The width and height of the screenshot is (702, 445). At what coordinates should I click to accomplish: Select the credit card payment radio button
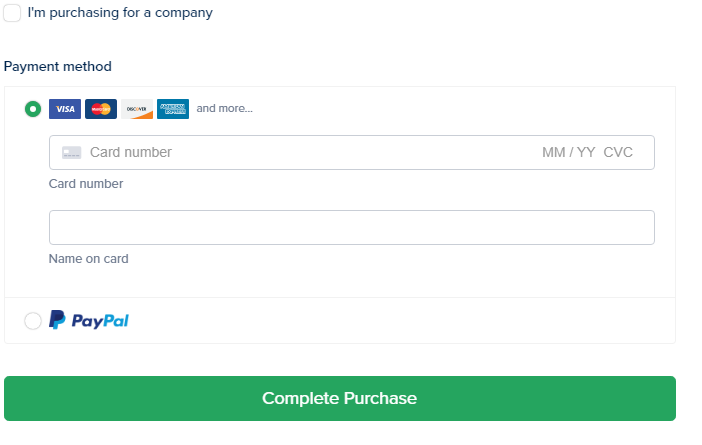pyautogui.click(x=33, y=109)
